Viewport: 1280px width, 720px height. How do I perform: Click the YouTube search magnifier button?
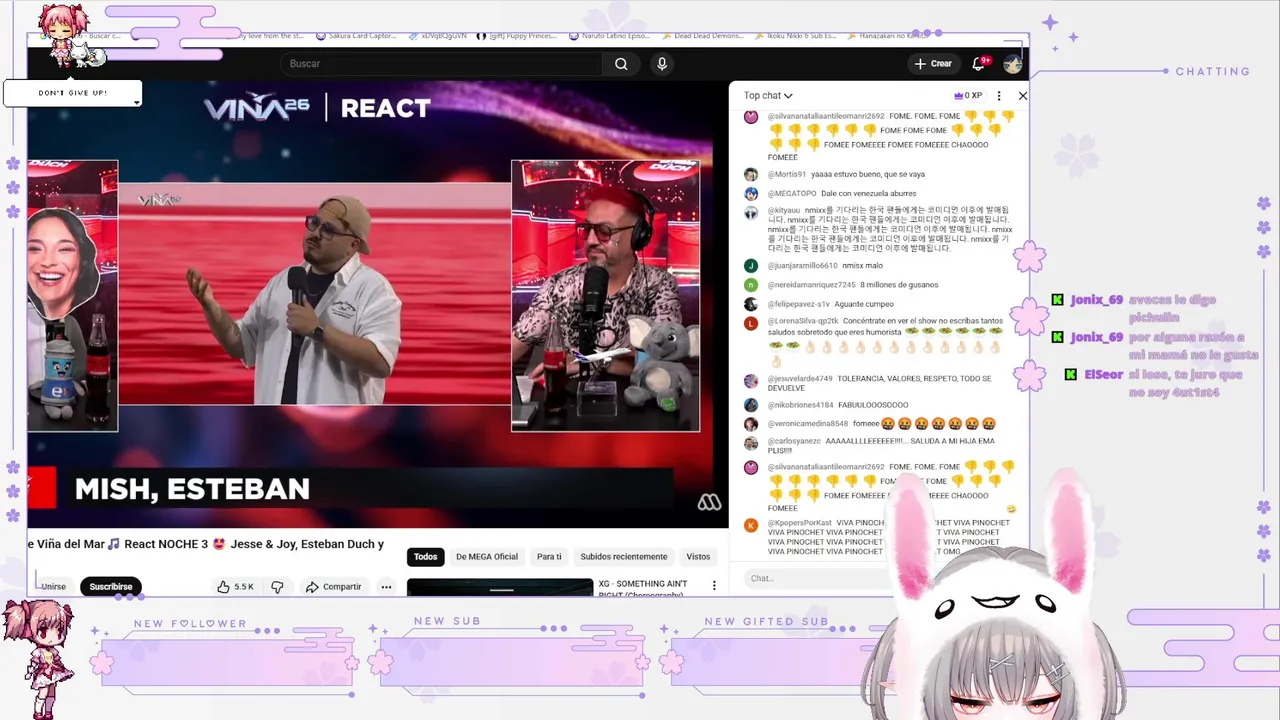pyautogui.click(x=621, y=64)
